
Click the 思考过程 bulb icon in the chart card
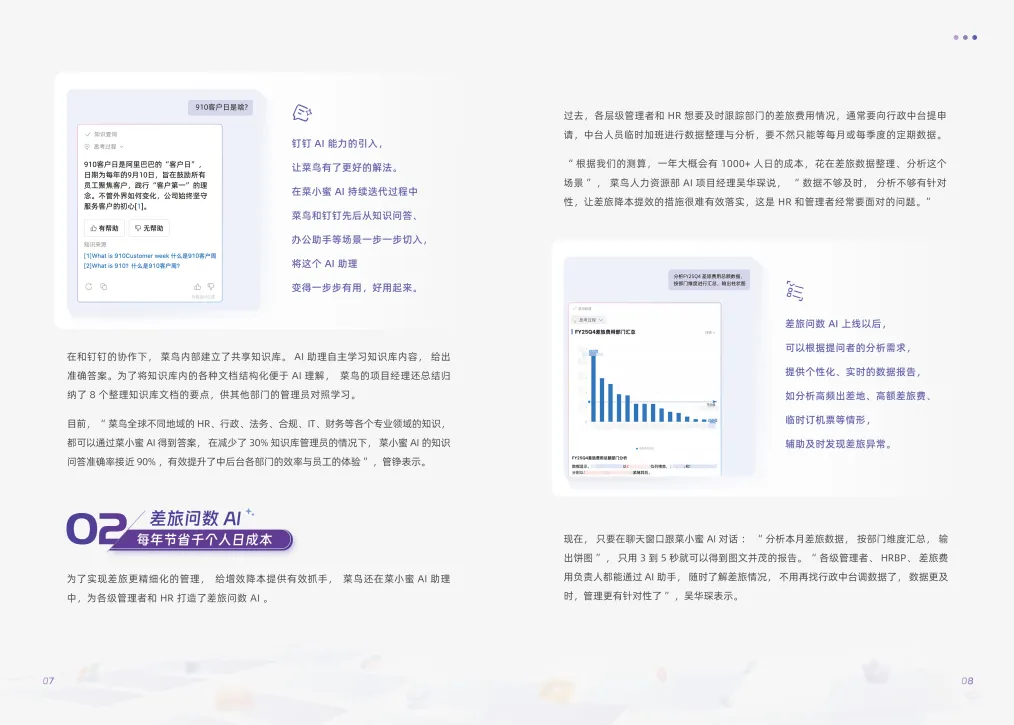click(576, 320)
